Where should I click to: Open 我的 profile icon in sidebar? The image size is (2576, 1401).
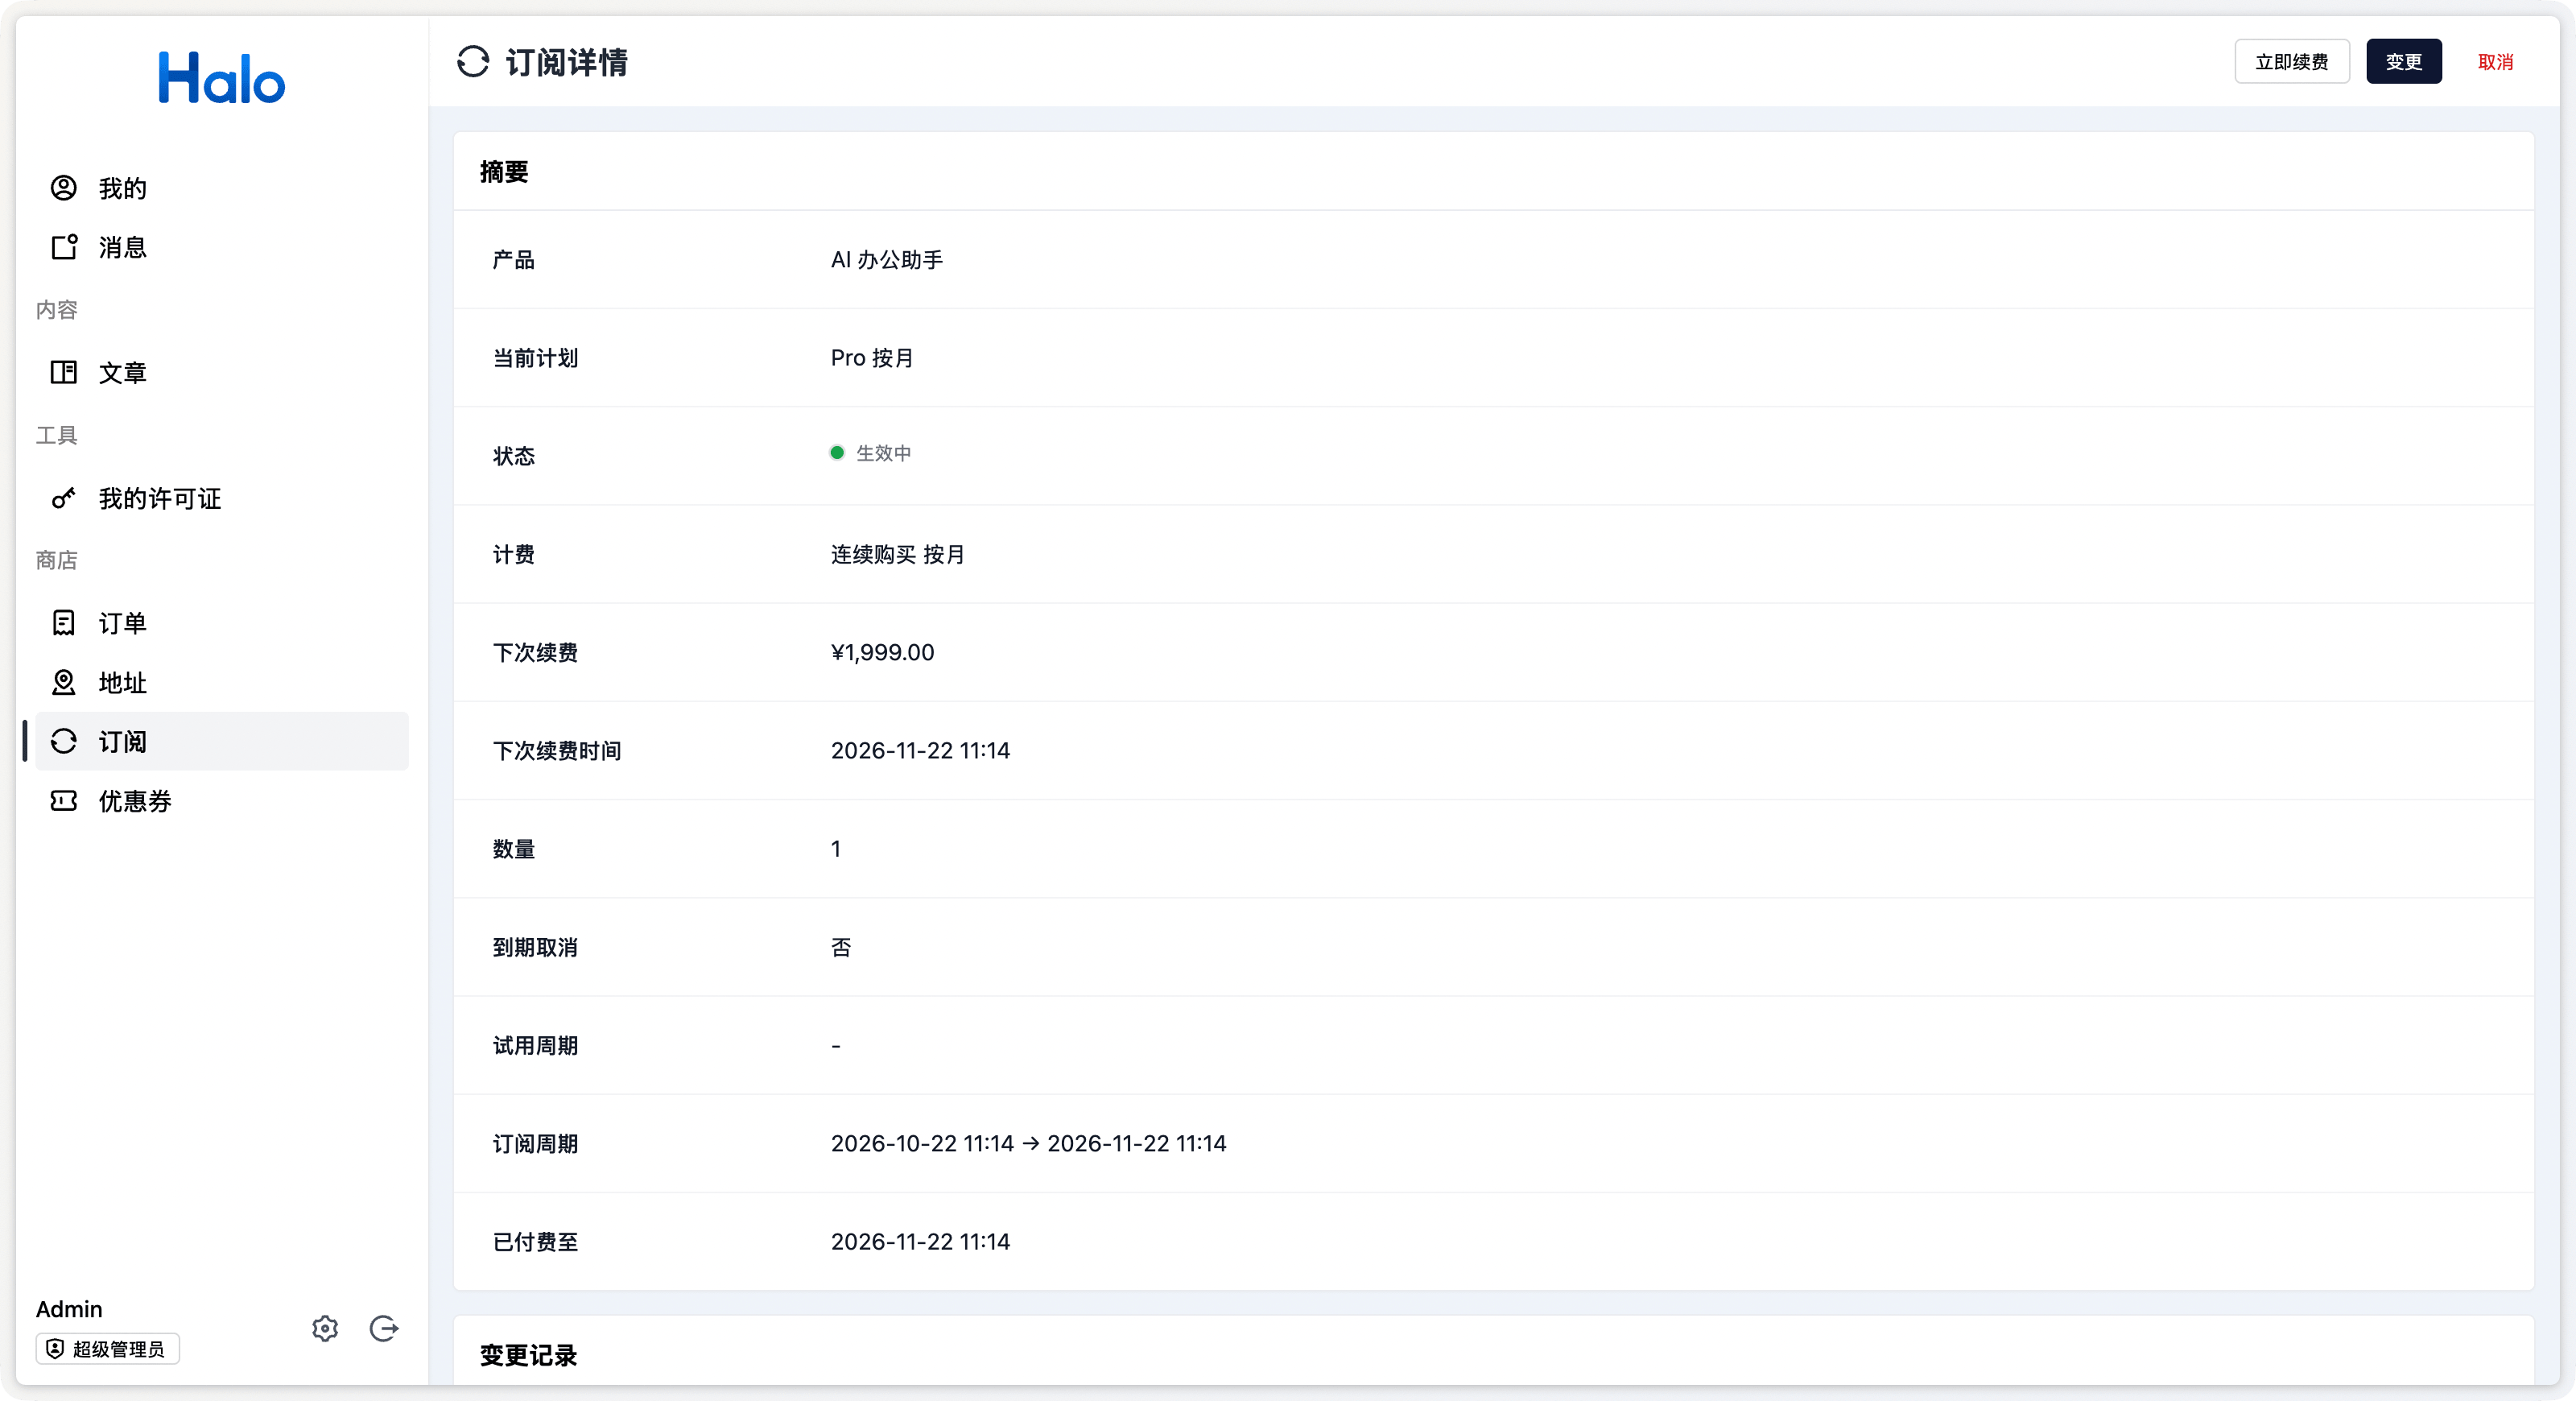click(x=64, y=188)
